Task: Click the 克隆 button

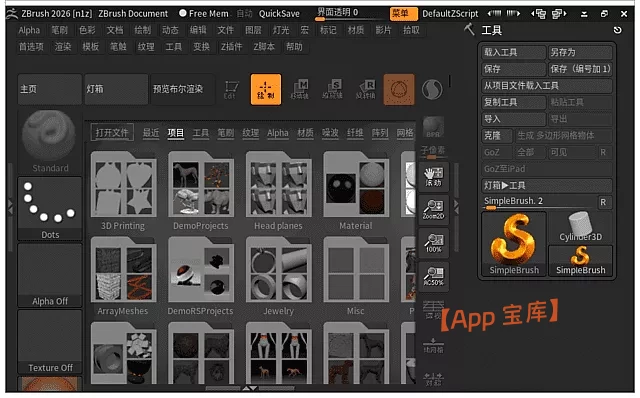Action: click(497, 136)
